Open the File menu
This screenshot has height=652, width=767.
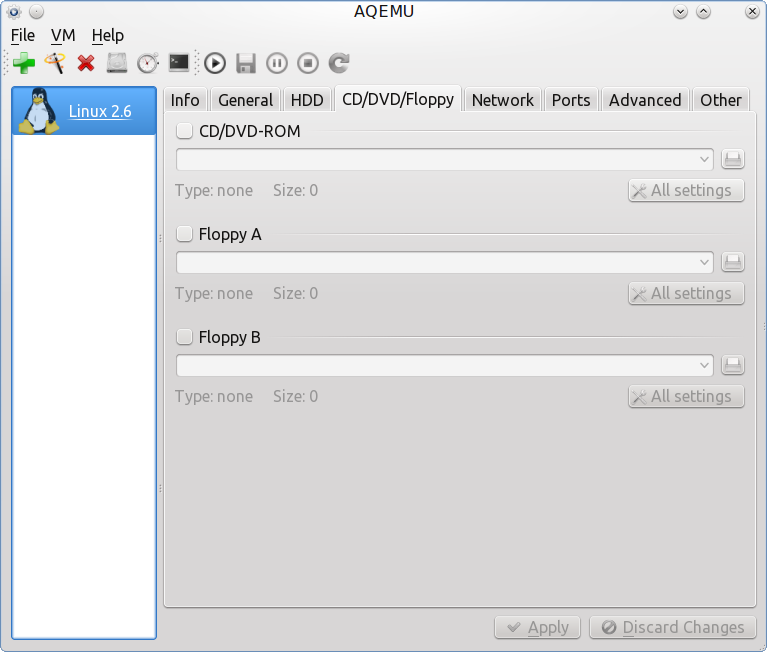pyautogui.click(x=23, y=35)
